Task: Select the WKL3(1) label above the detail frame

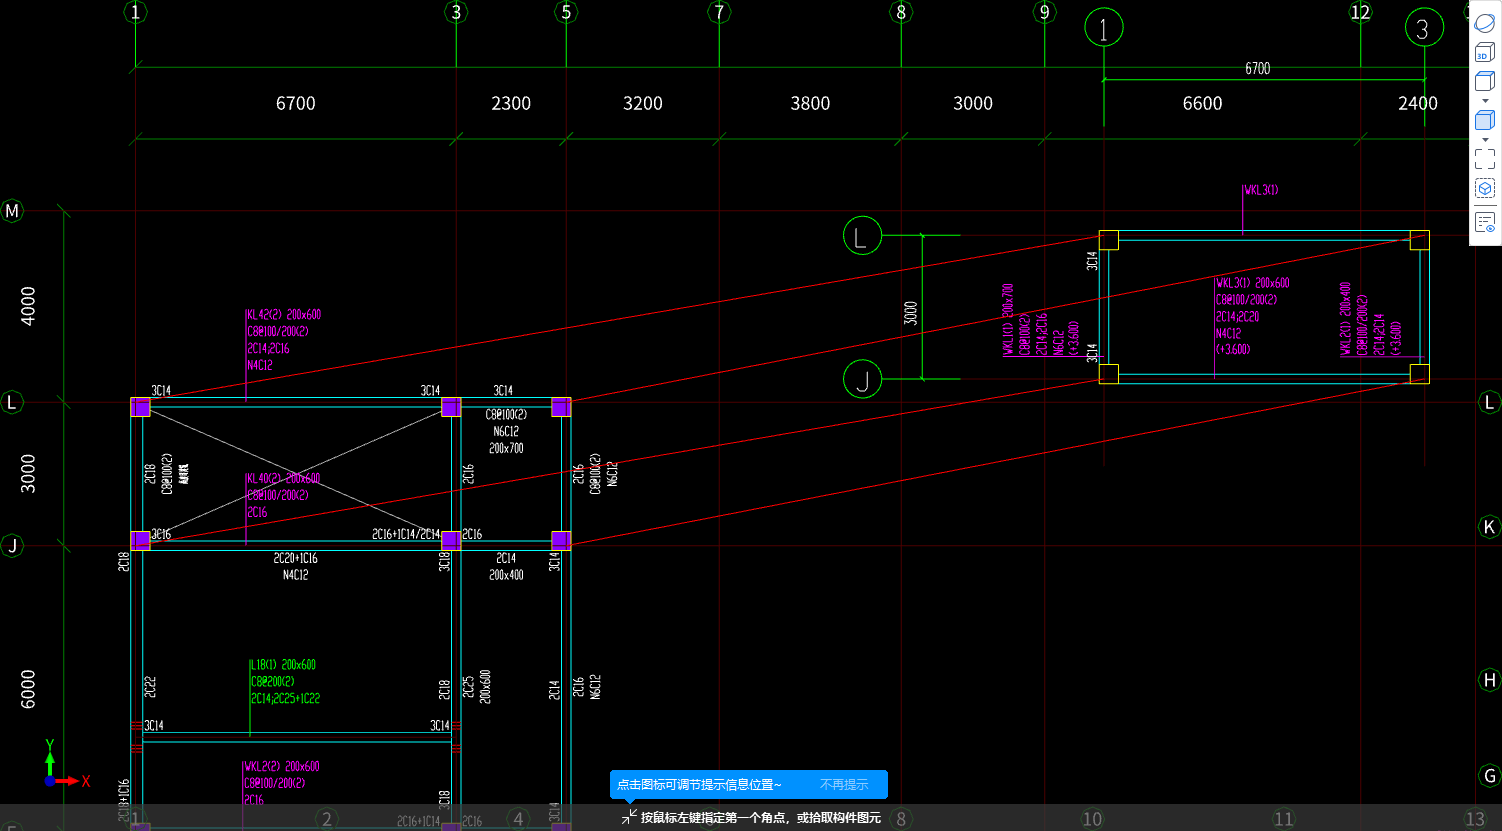Action: tap(1261, 190)
